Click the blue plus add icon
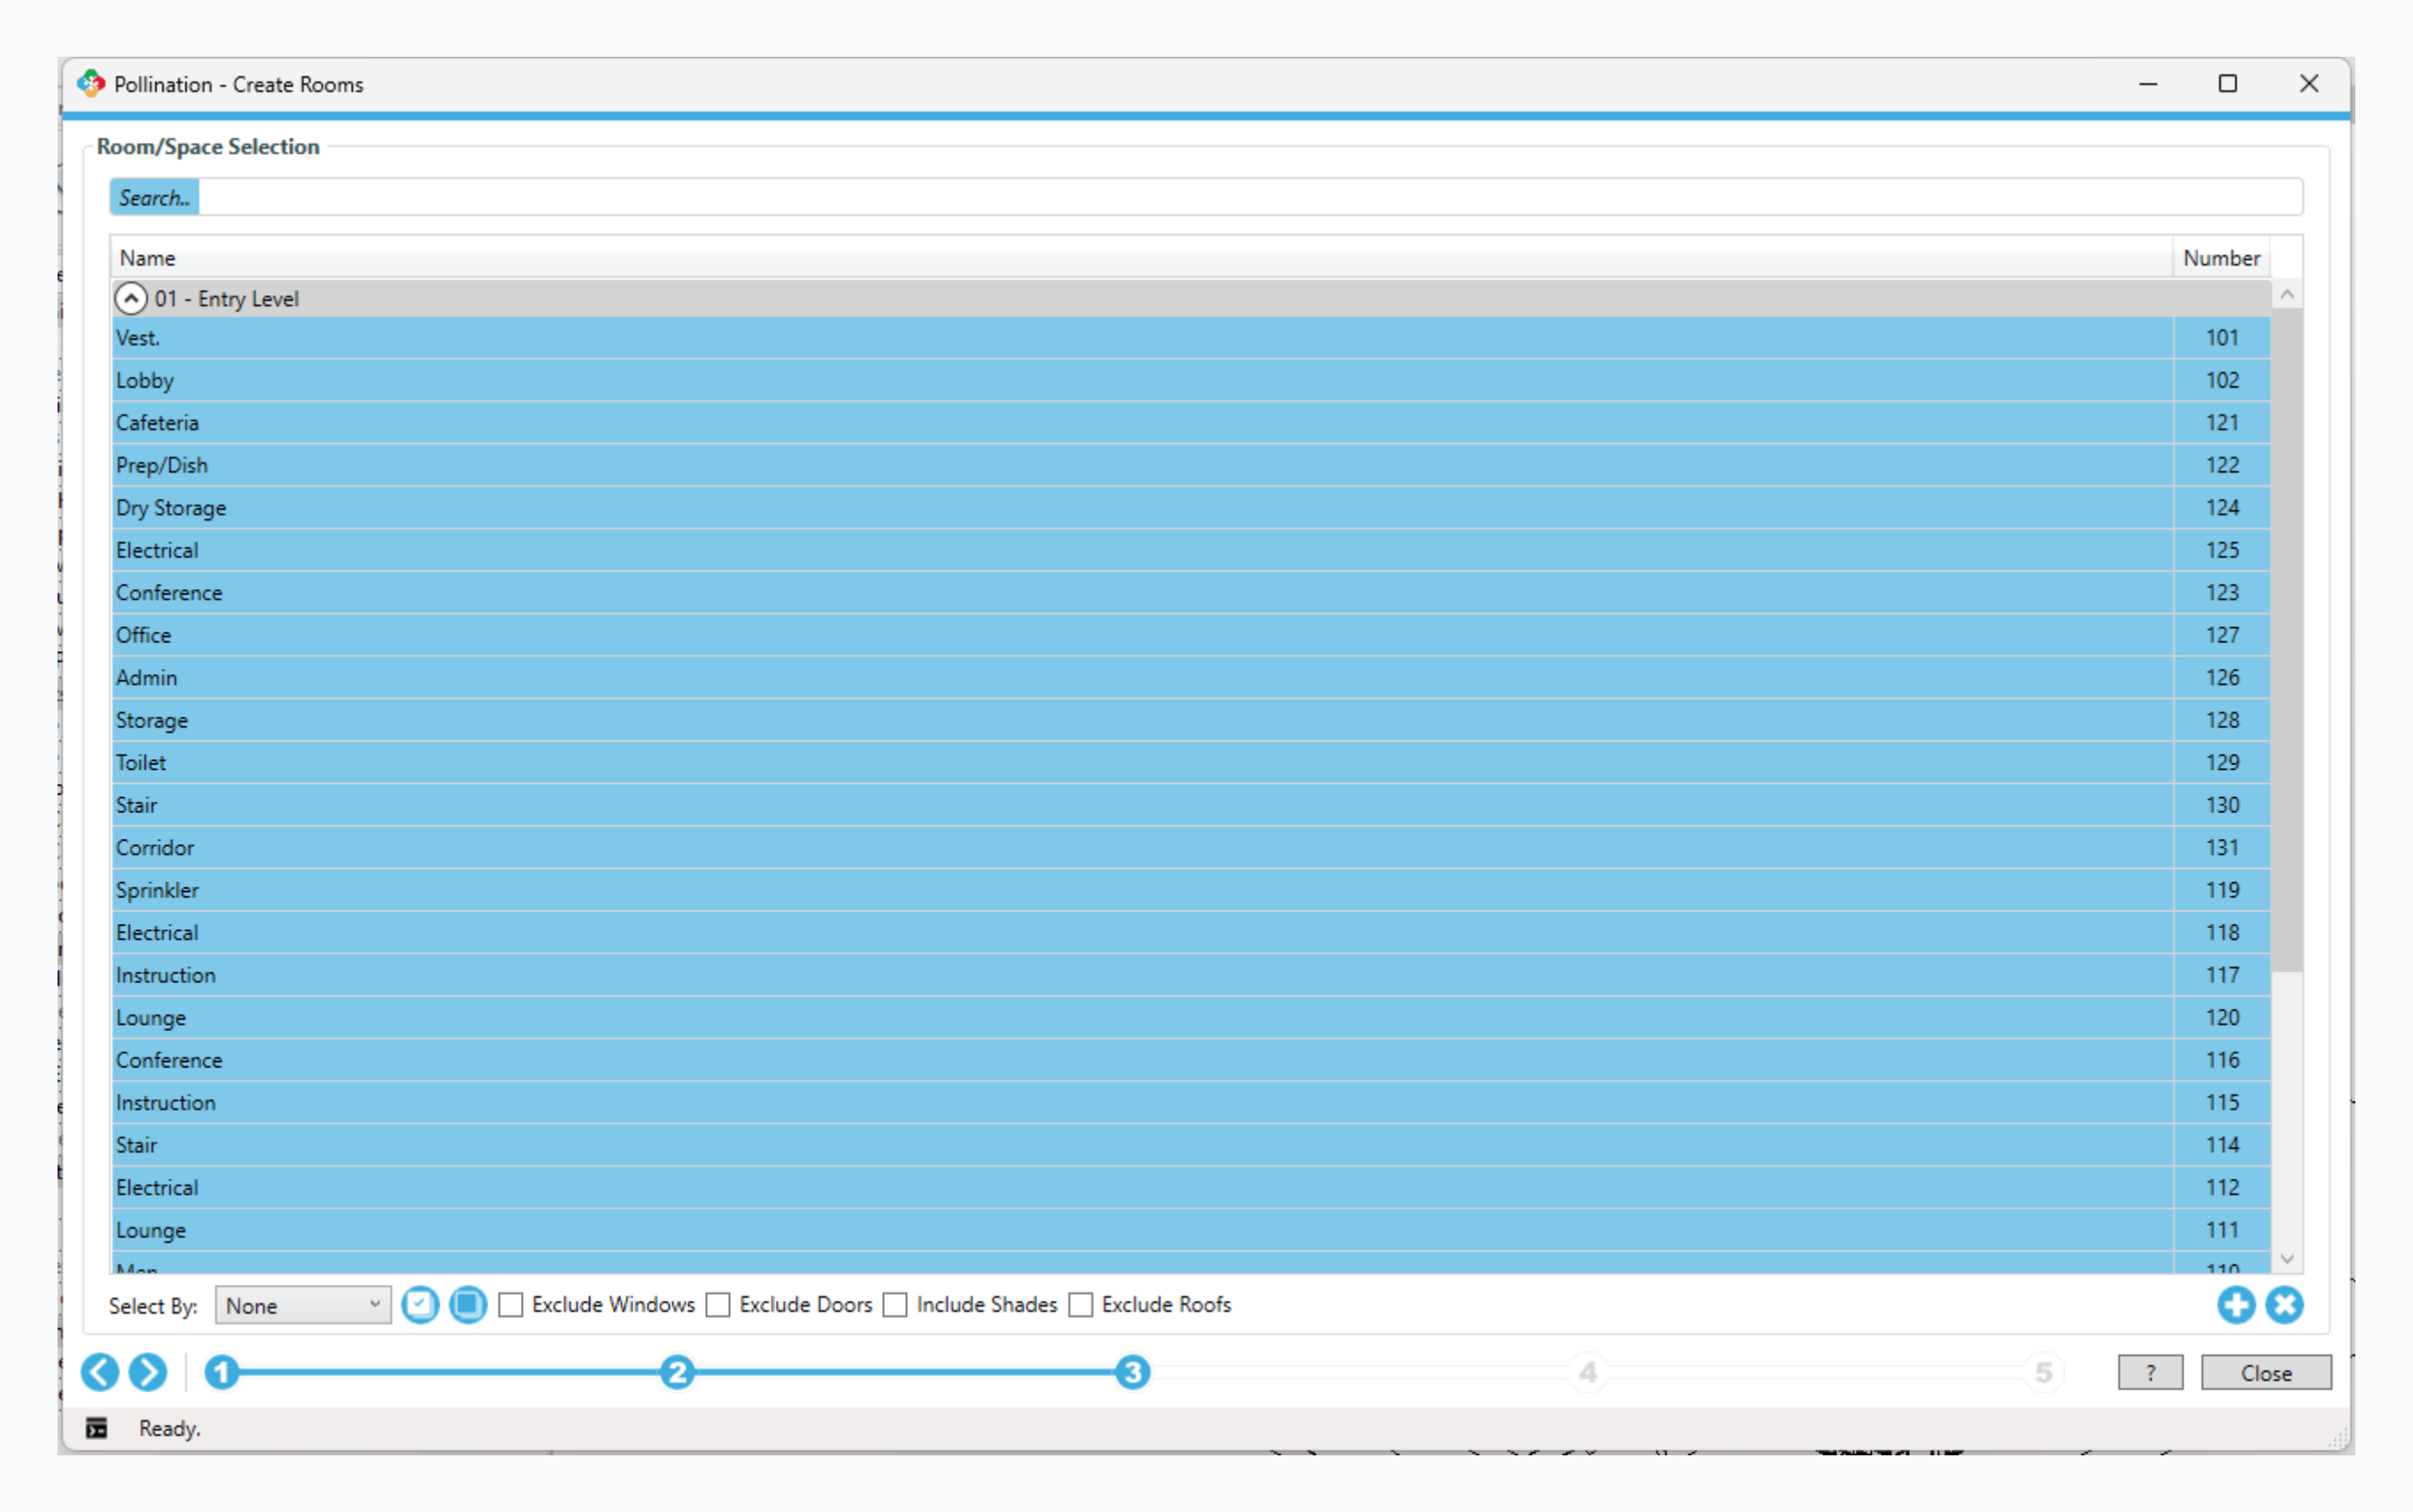The height and width of the screenshot is (1512, 2413). pos(2235,1305)
